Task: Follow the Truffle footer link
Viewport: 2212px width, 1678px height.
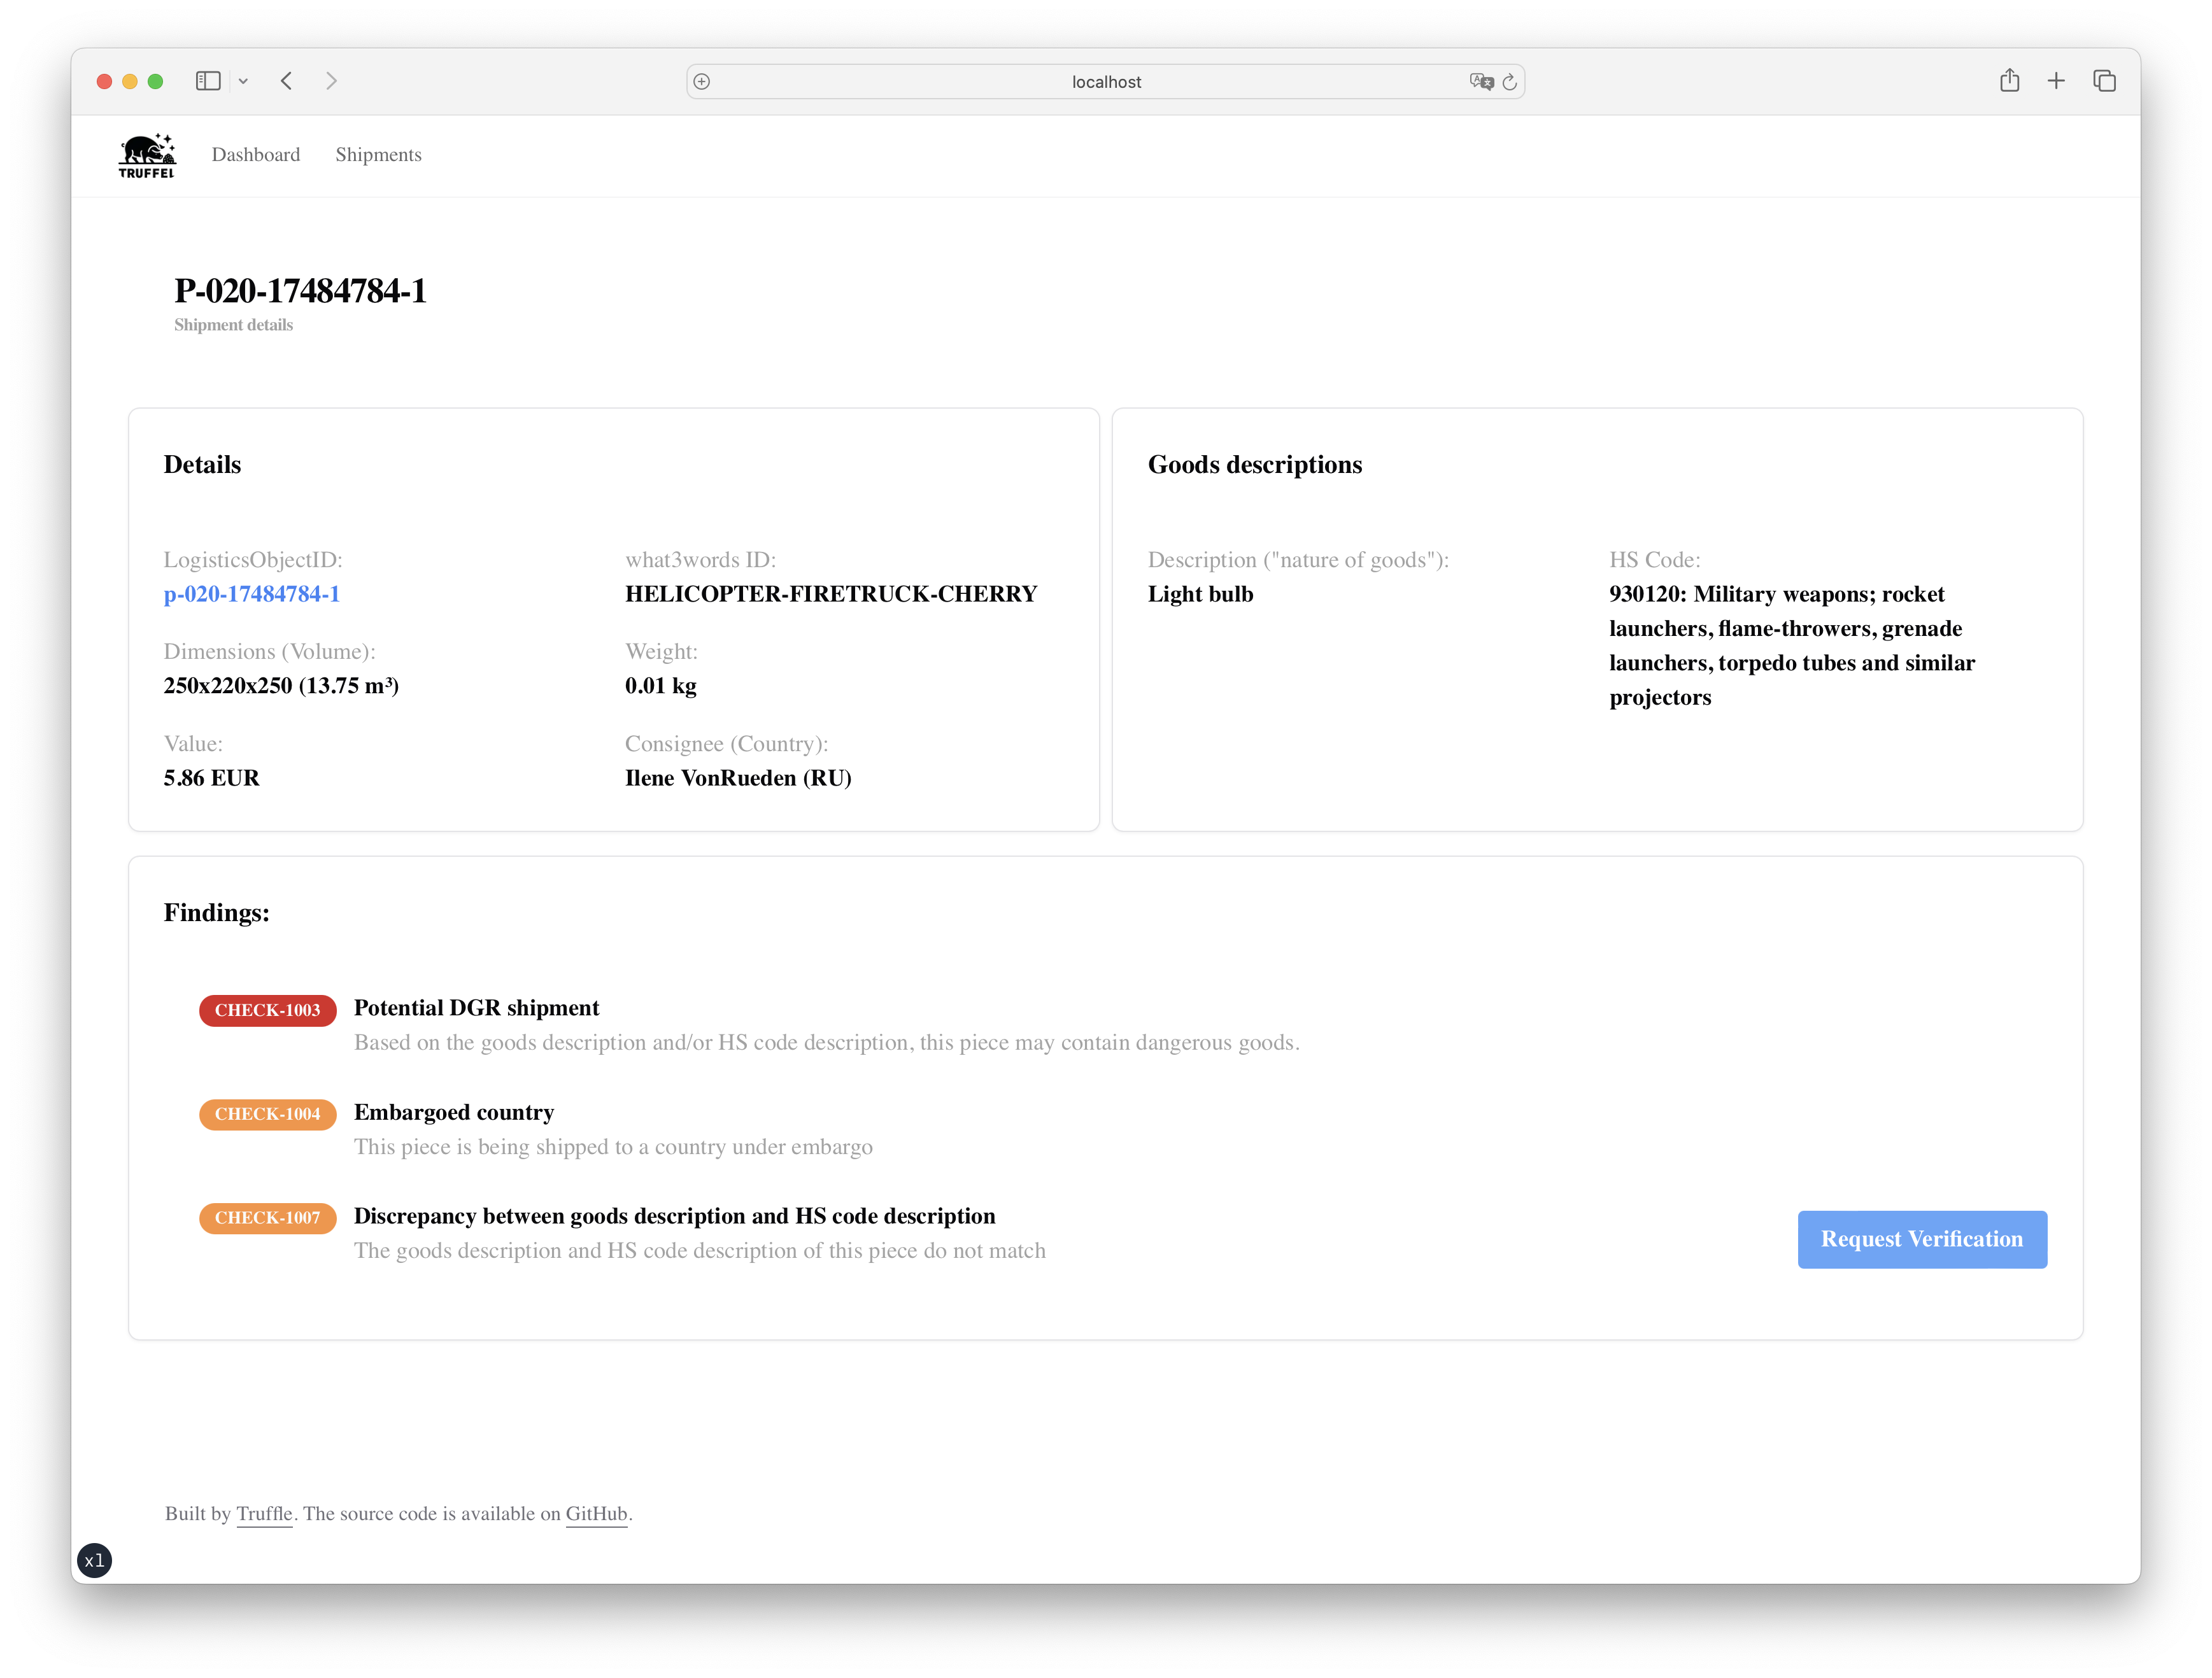Action: click(x=264, y=1514)
